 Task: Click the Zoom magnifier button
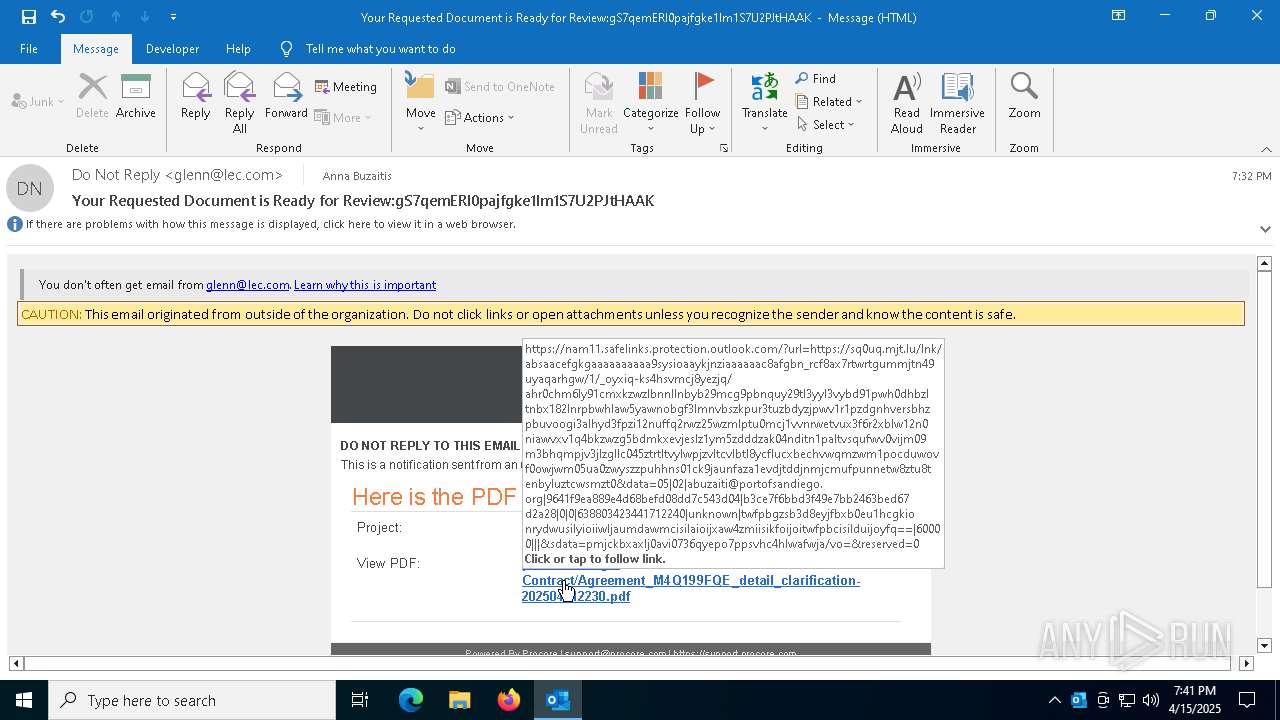1024,96
